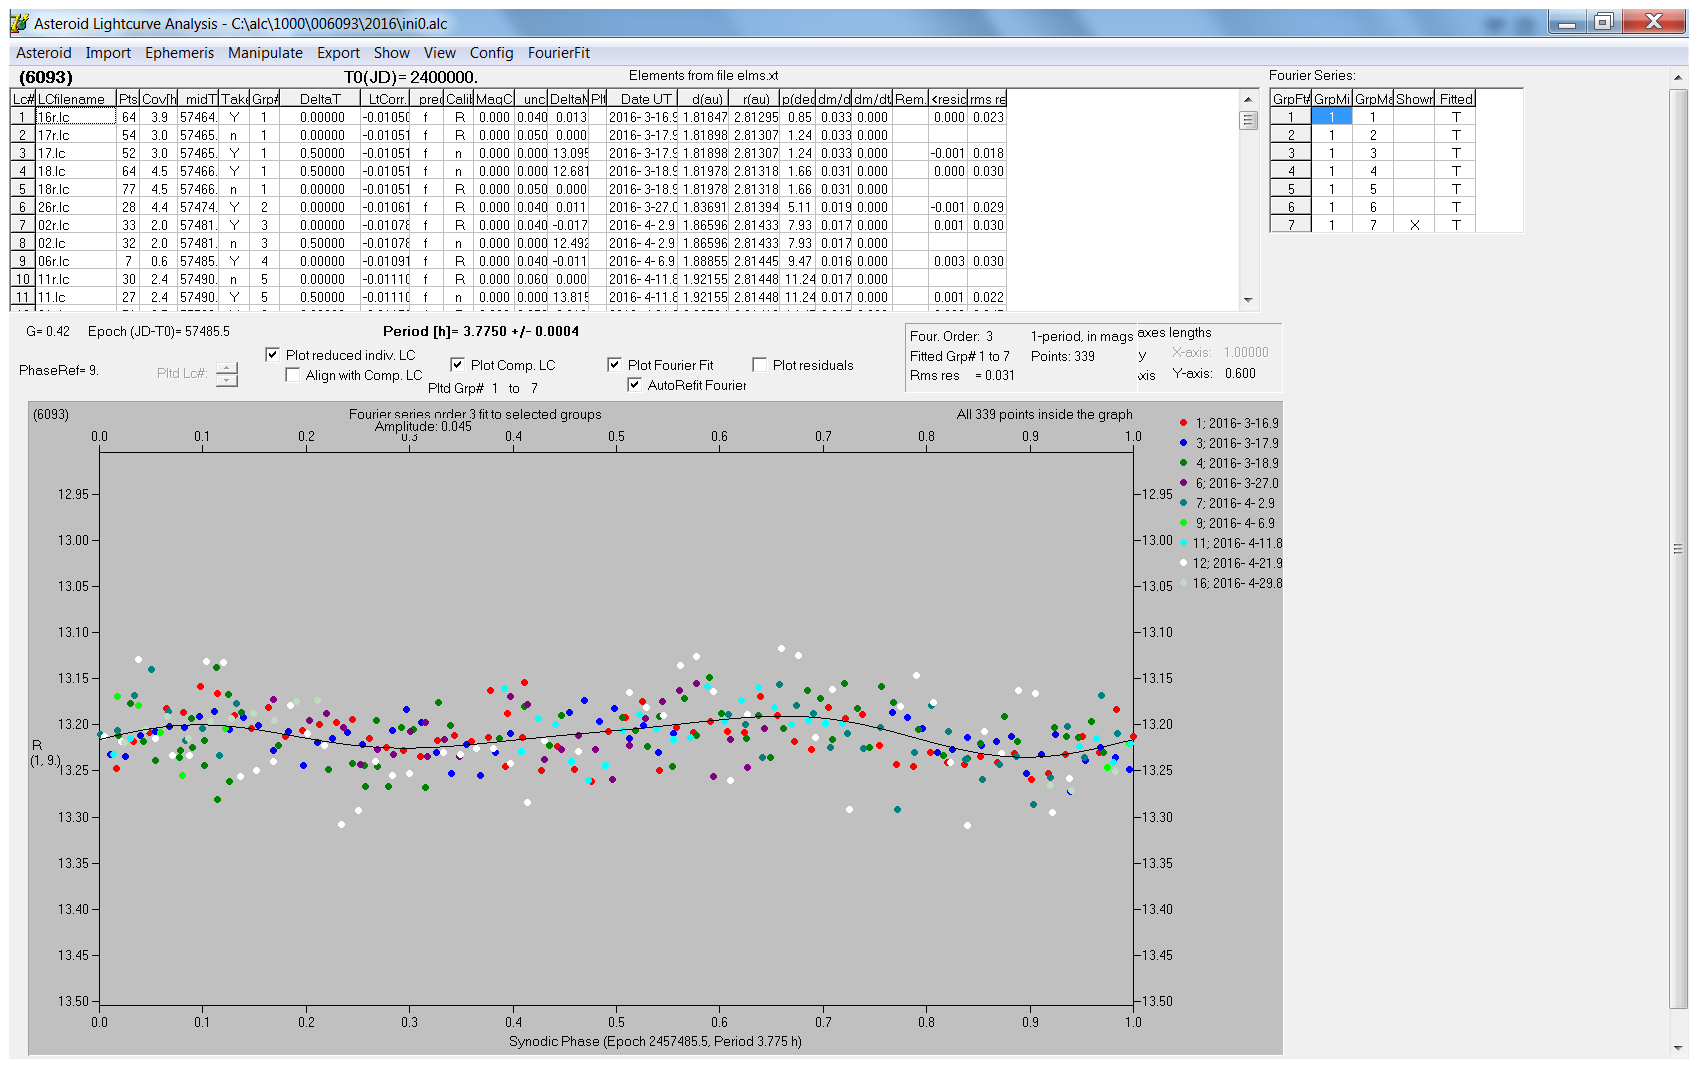Select file 06r.lc in row 9
Viewport: 1698px width, 1068px height.
point(76,261)
